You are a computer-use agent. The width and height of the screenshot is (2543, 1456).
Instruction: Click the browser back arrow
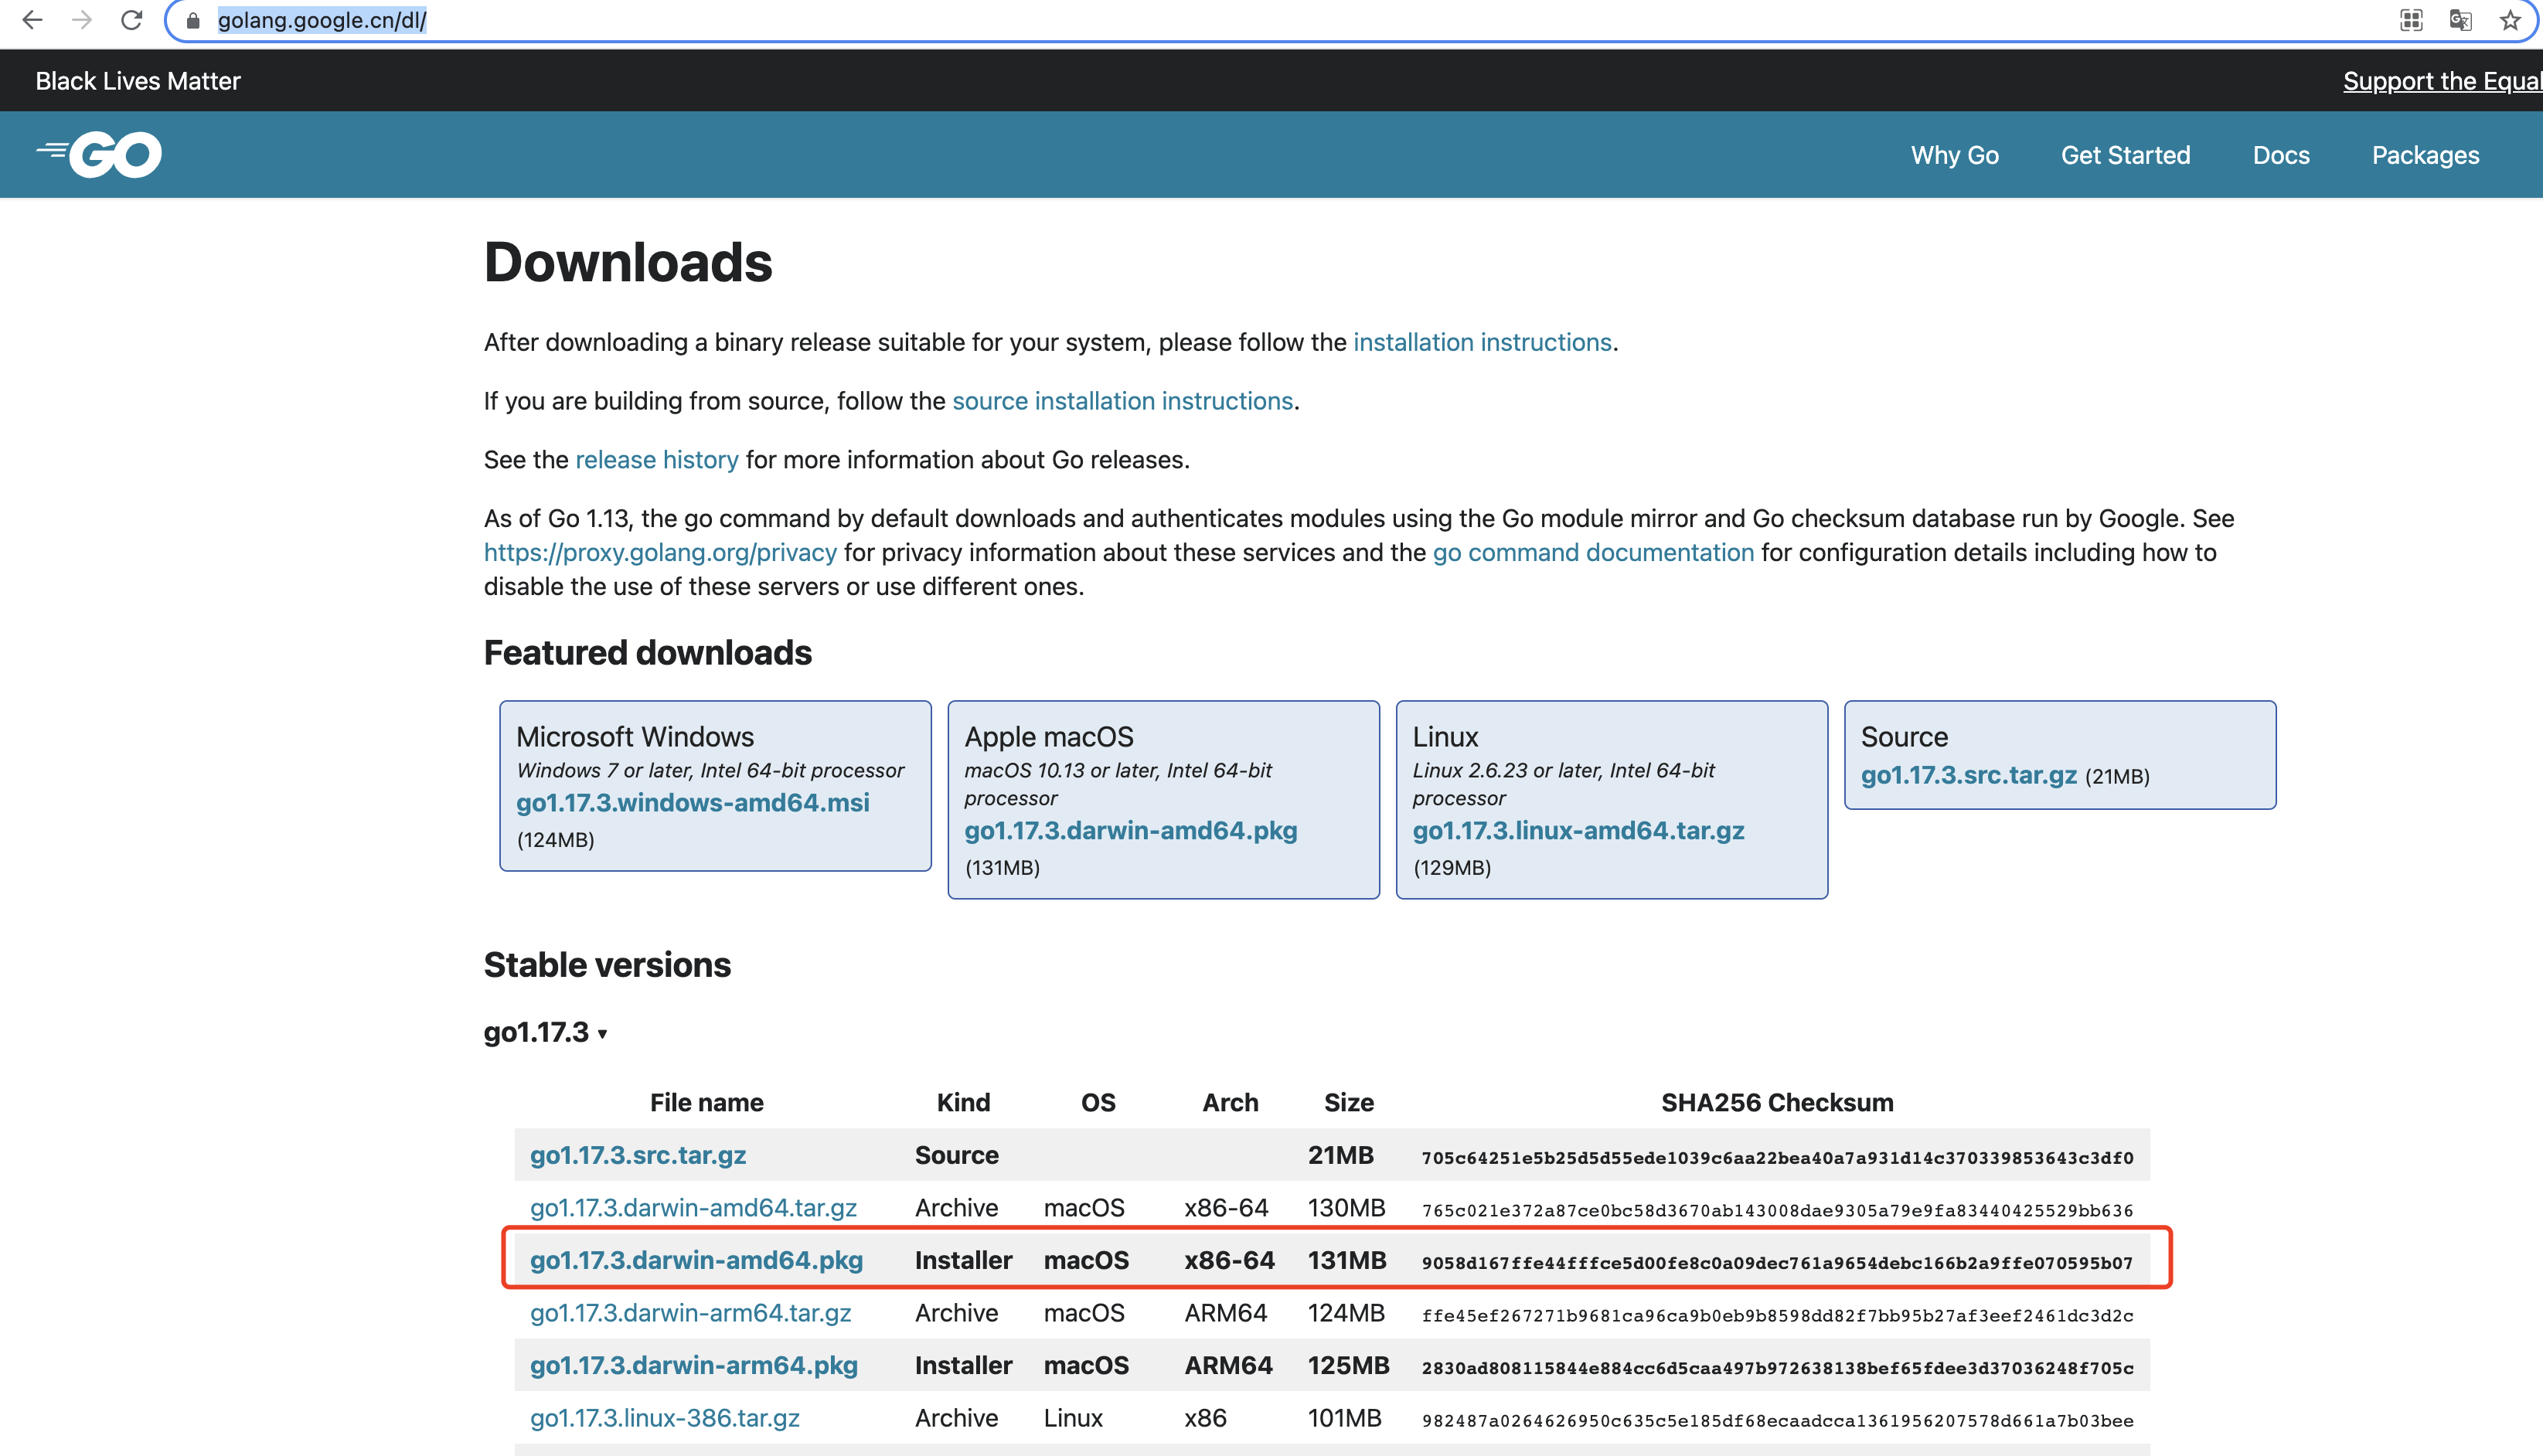tap(32, 20)
